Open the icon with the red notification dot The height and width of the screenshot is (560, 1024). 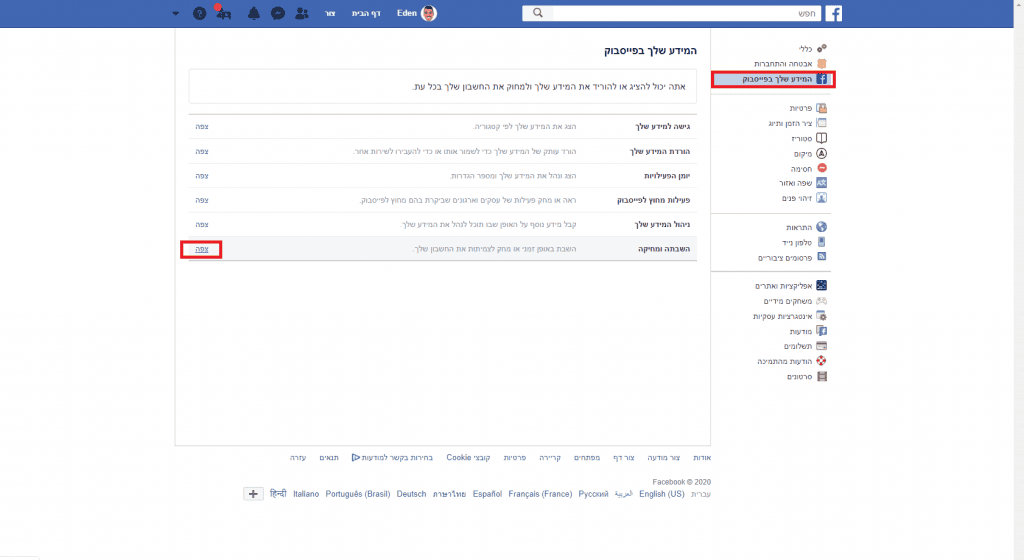click(223, 13)
